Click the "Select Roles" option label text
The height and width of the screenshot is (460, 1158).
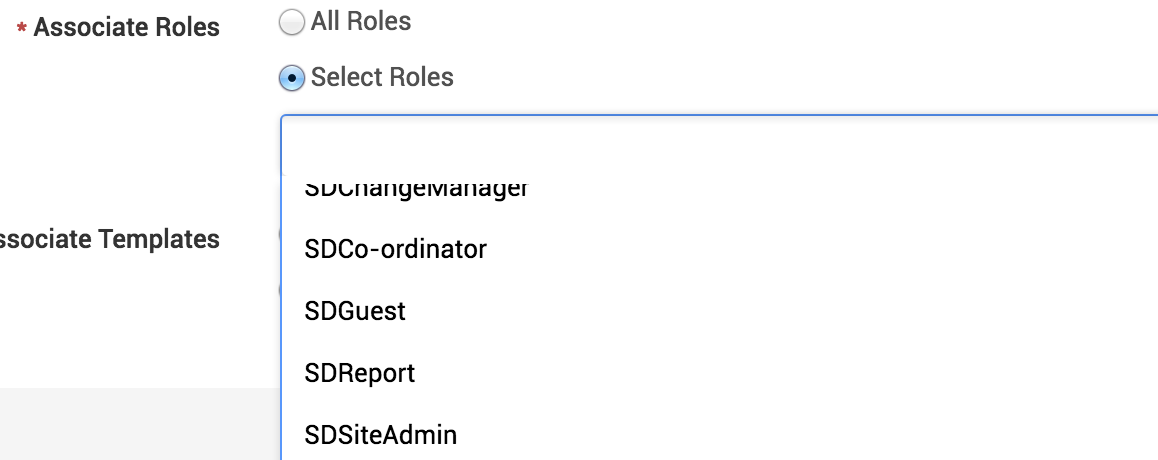coord(382,77)
